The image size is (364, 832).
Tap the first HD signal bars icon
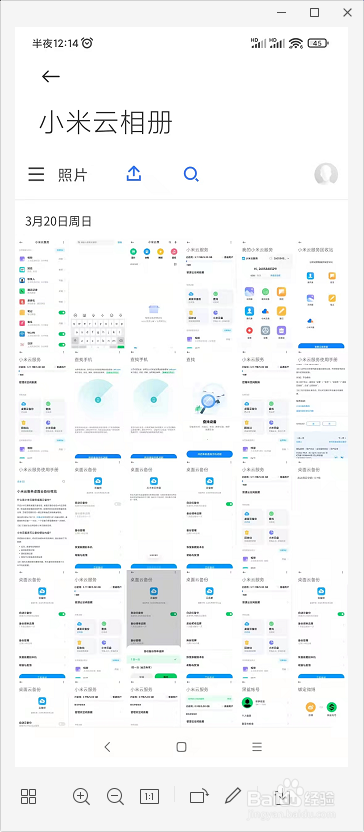tap(258, 43)
